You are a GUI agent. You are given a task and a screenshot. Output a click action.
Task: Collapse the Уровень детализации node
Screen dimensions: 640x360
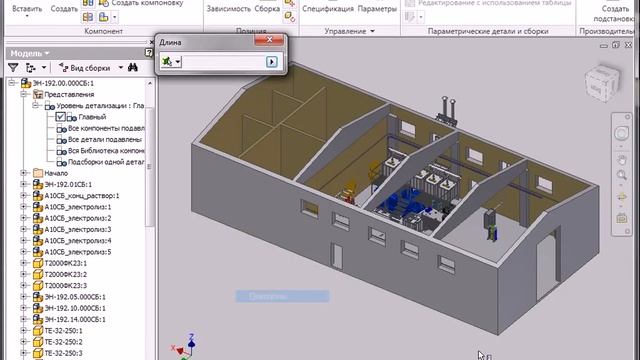click(36, 105)
